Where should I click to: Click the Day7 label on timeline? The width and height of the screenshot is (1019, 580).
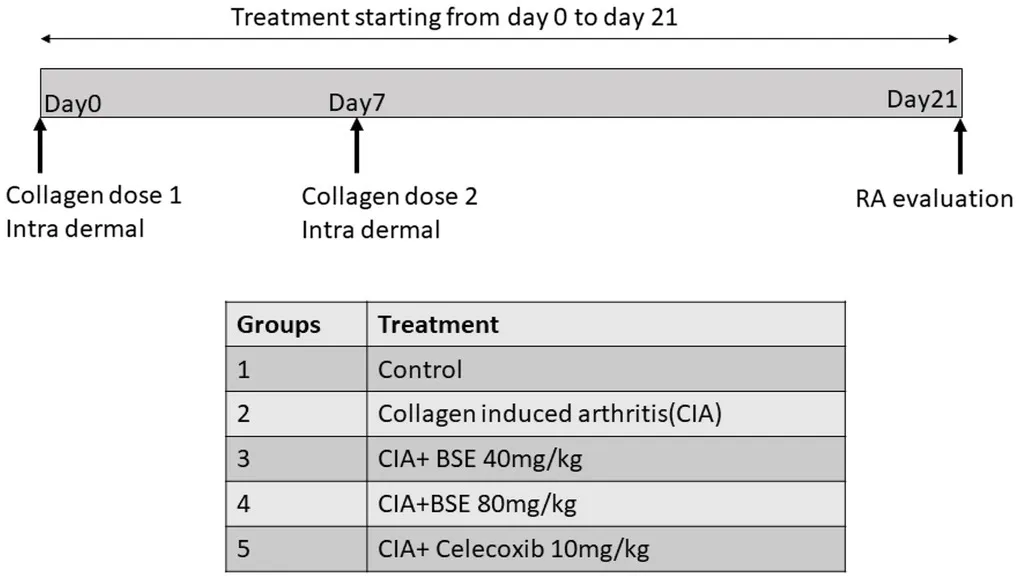point(357,103)
